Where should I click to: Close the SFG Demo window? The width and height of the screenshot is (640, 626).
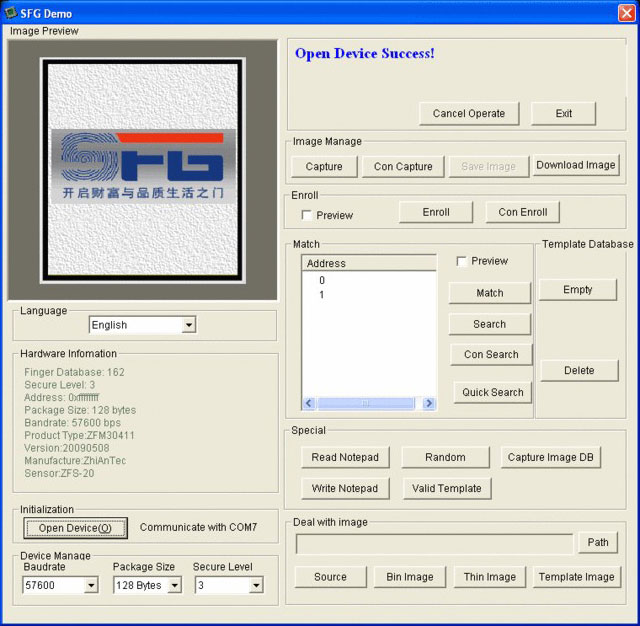pos(627,13)
